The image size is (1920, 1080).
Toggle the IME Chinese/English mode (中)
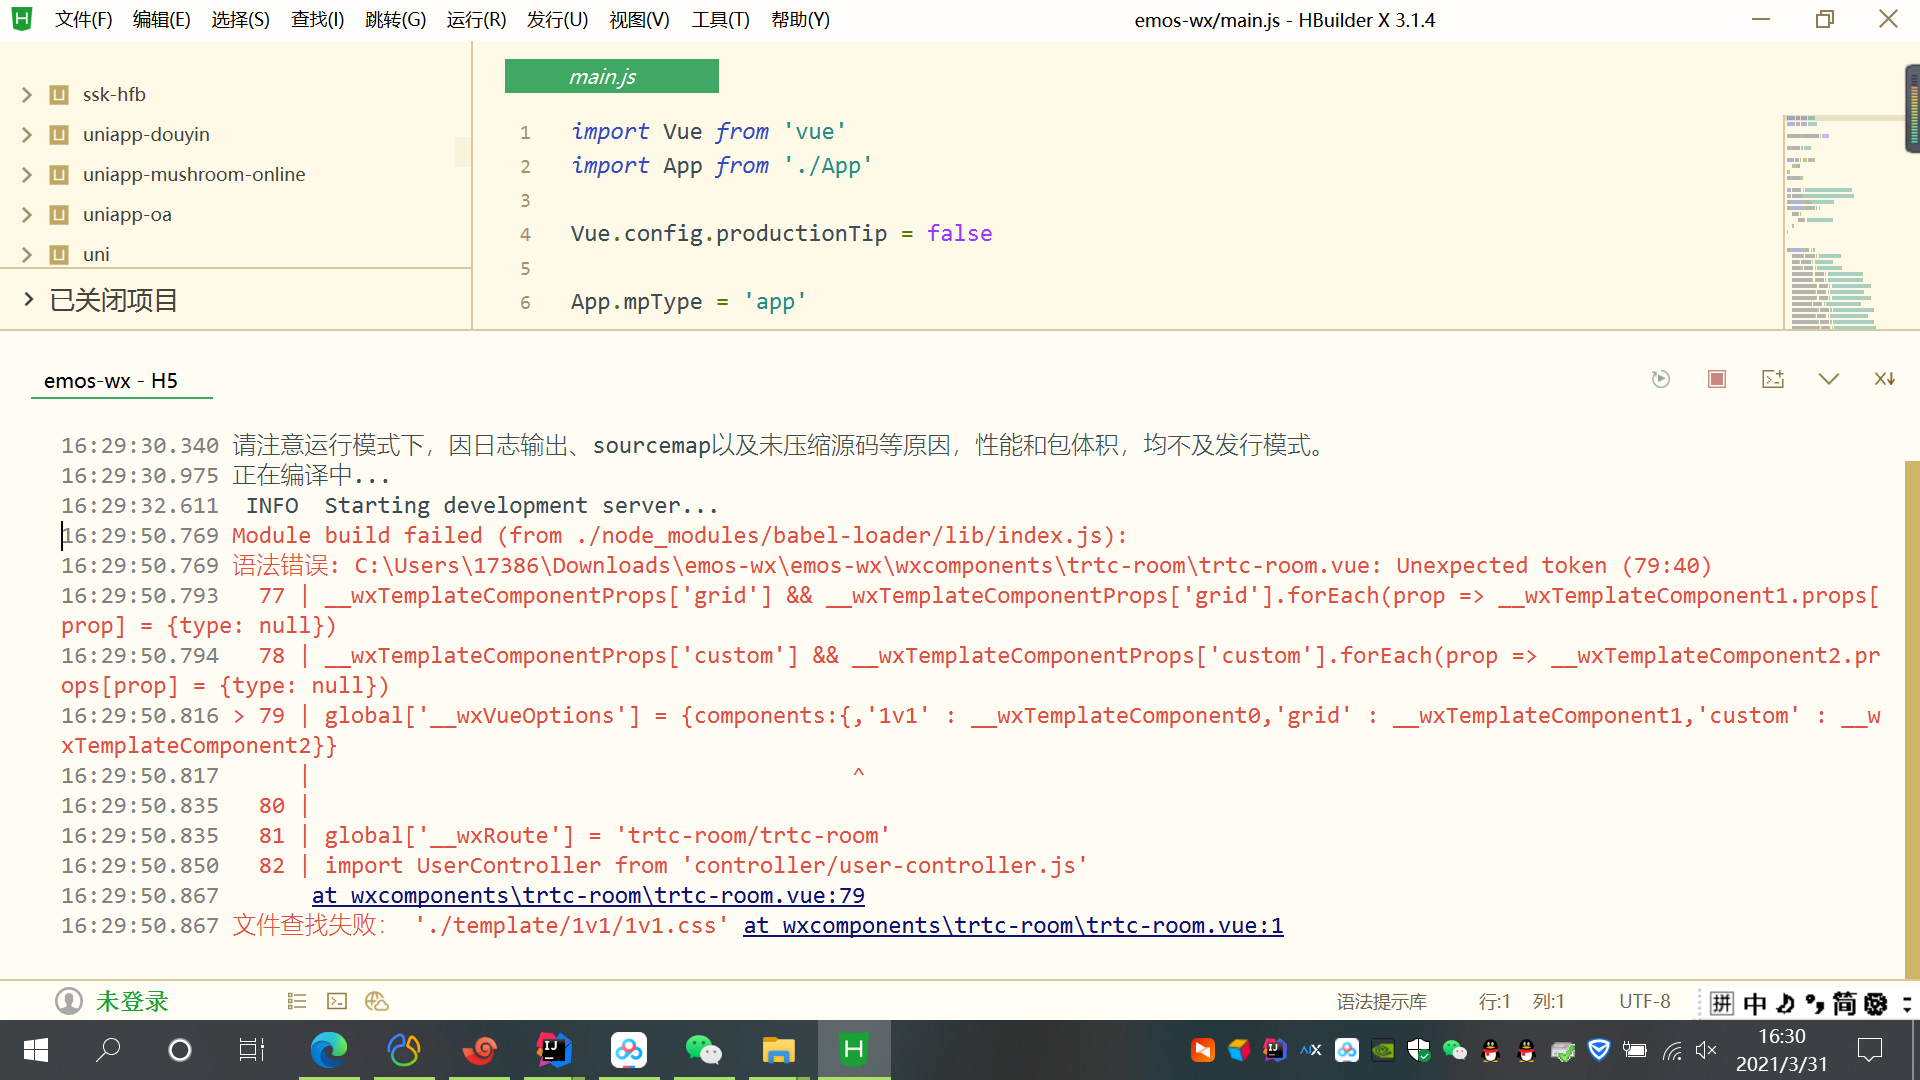pos(1755,1003)
